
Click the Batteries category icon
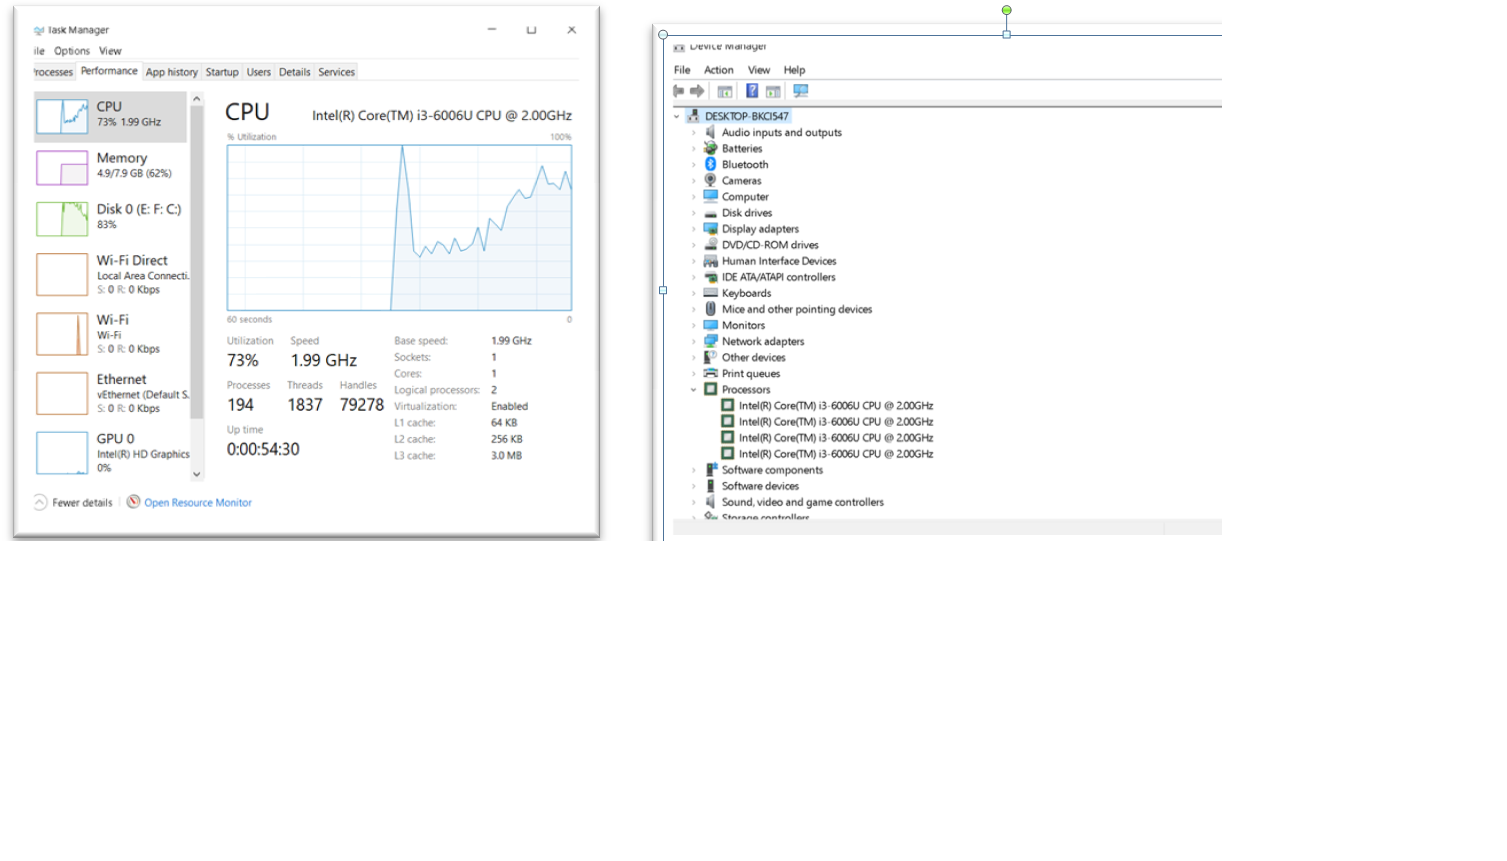(x=711, y=148)
